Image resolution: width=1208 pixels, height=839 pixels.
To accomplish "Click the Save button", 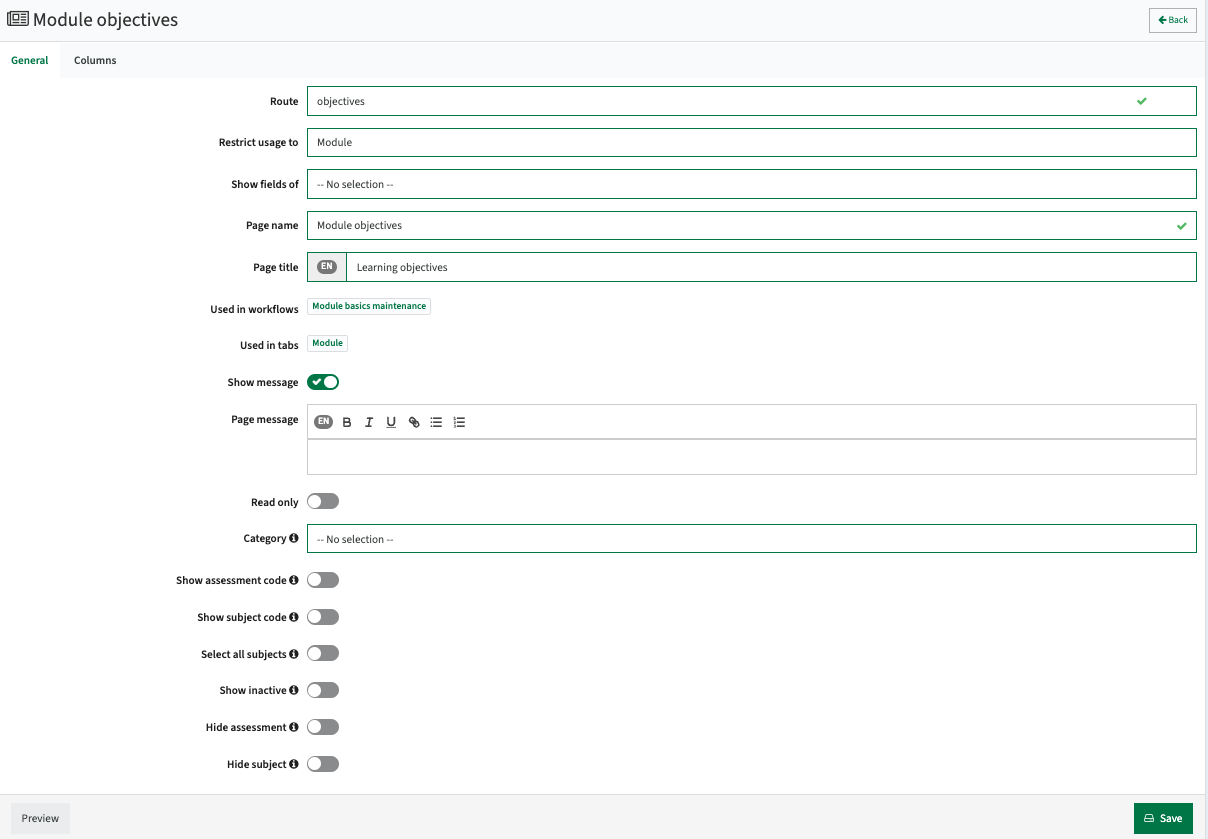I will click(1163, 818).
